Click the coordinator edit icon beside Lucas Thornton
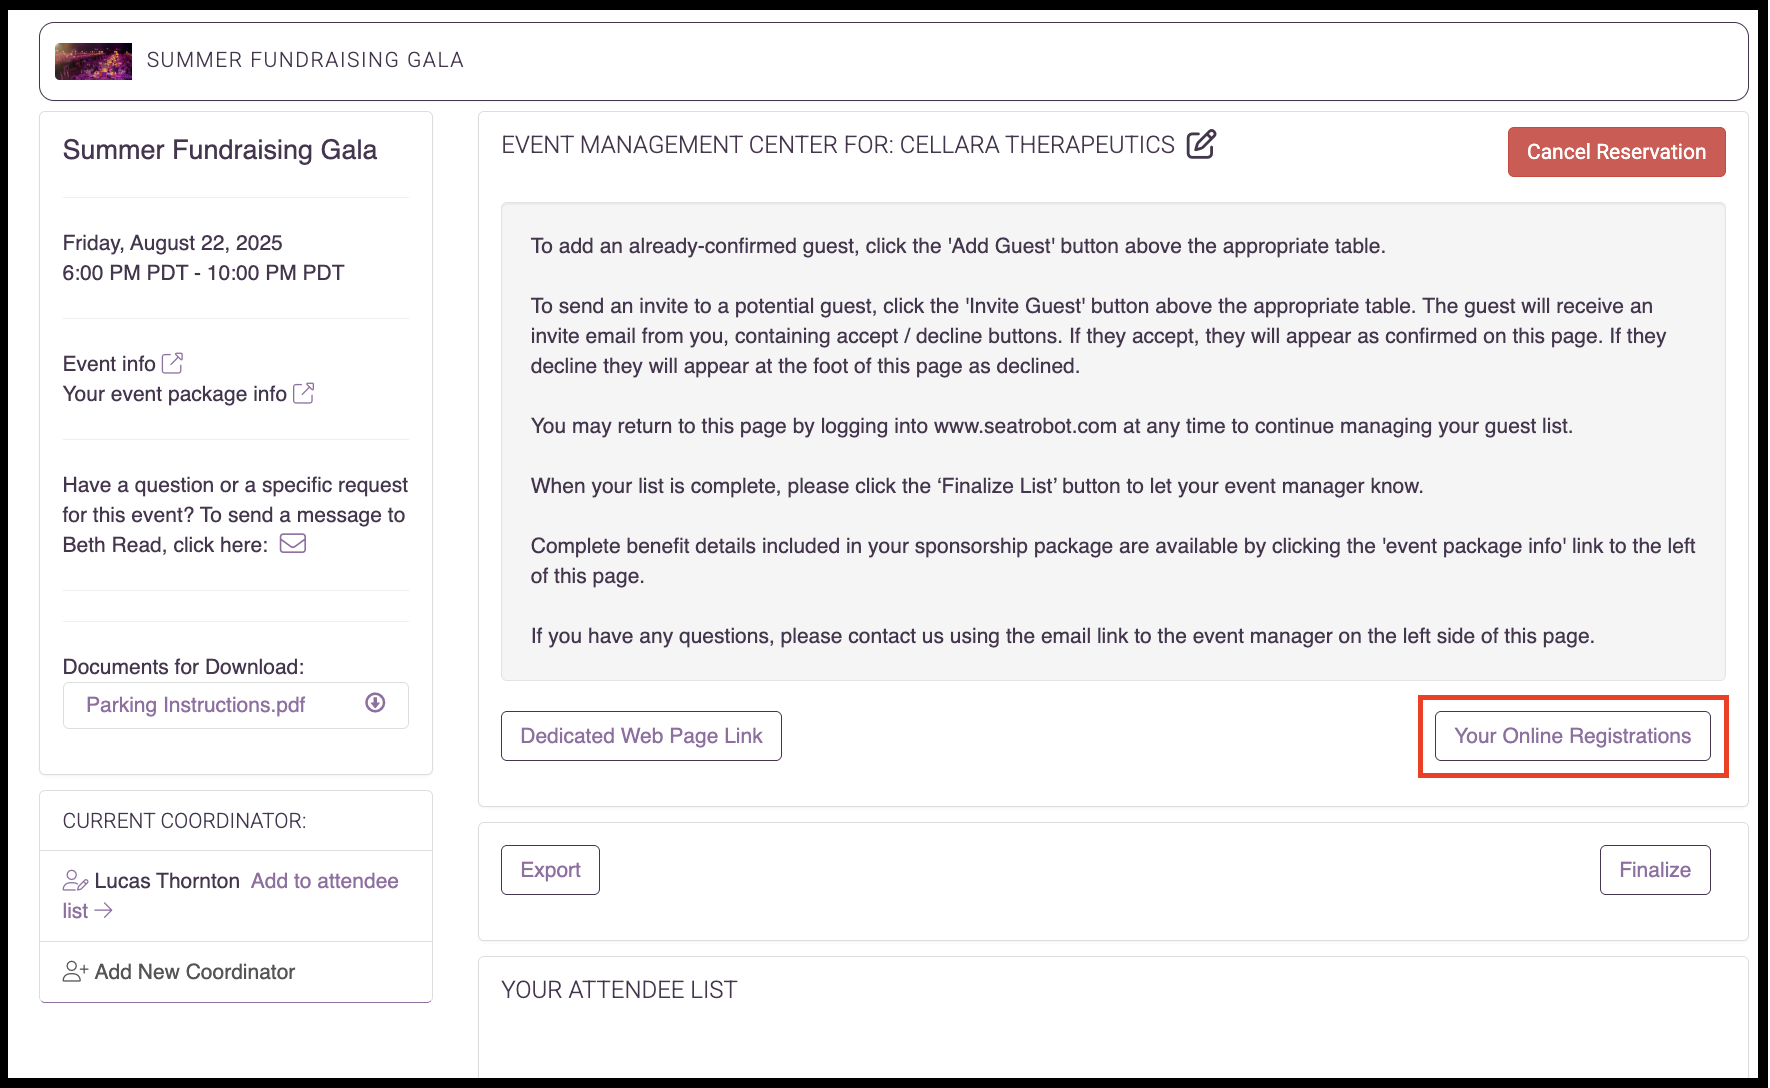The height and width of the screenshot is (1088, 1770). [75, 881]
